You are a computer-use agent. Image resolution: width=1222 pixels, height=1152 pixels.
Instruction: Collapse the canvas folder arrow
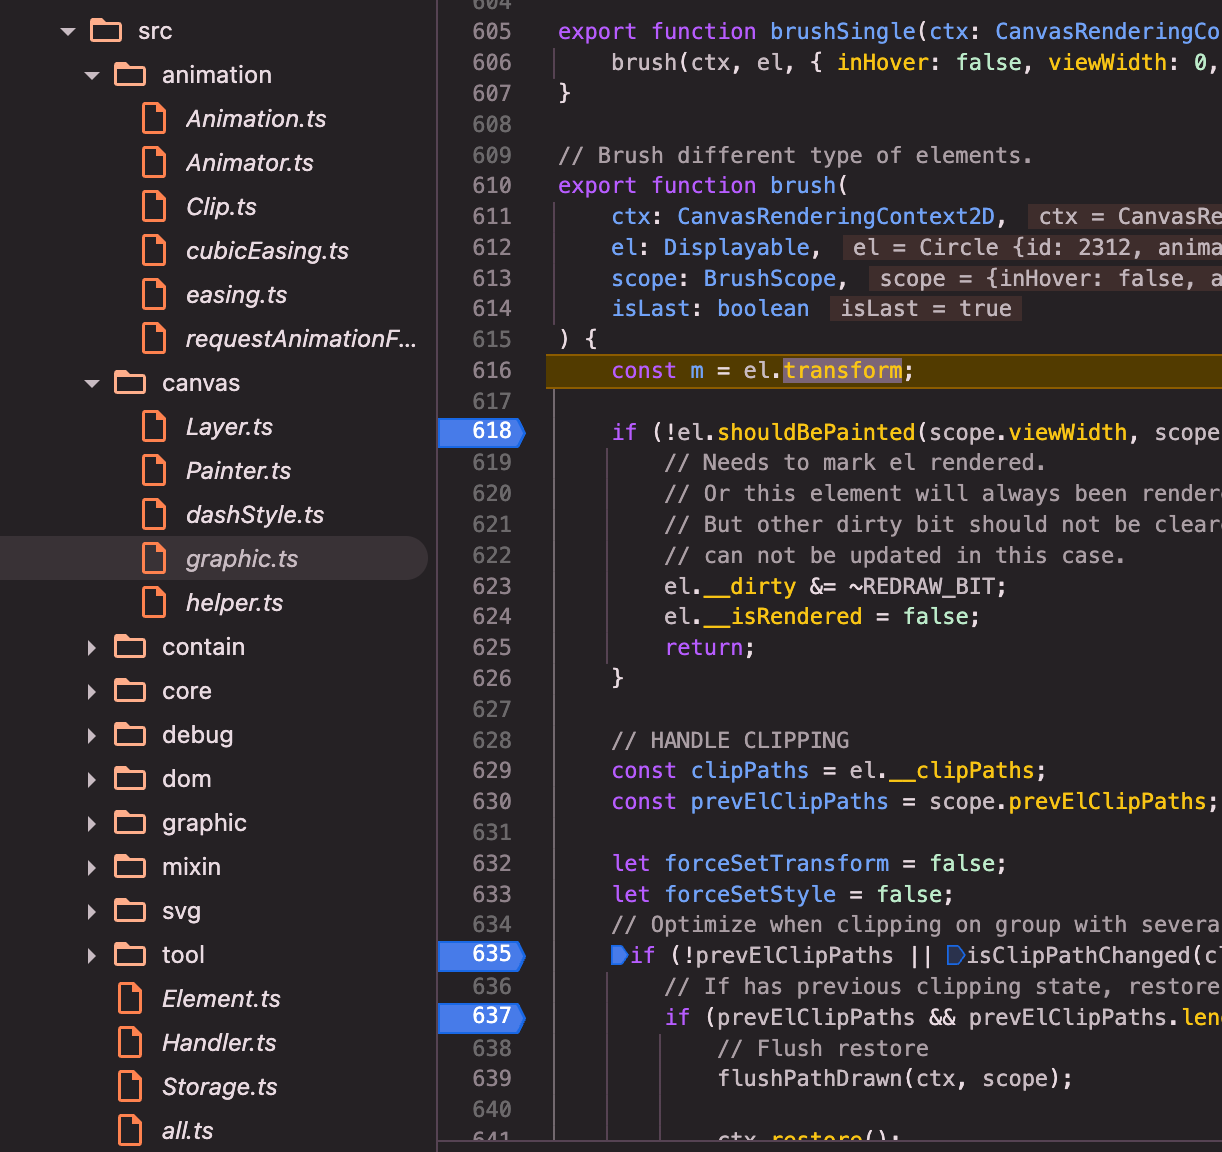point(92,384)
